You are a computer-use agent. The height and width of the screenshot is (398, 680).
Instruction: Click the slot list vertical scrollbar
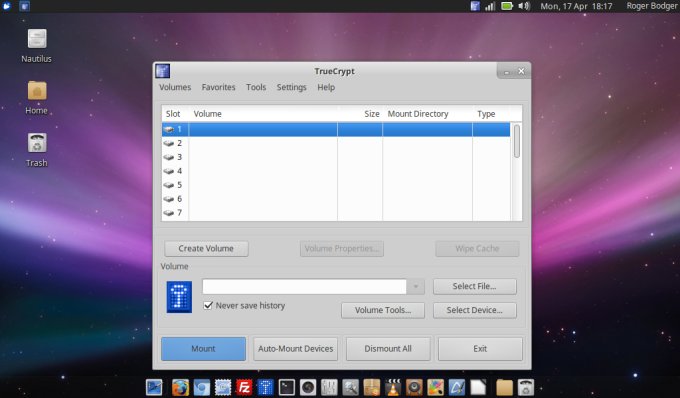(x=517, y=141)
